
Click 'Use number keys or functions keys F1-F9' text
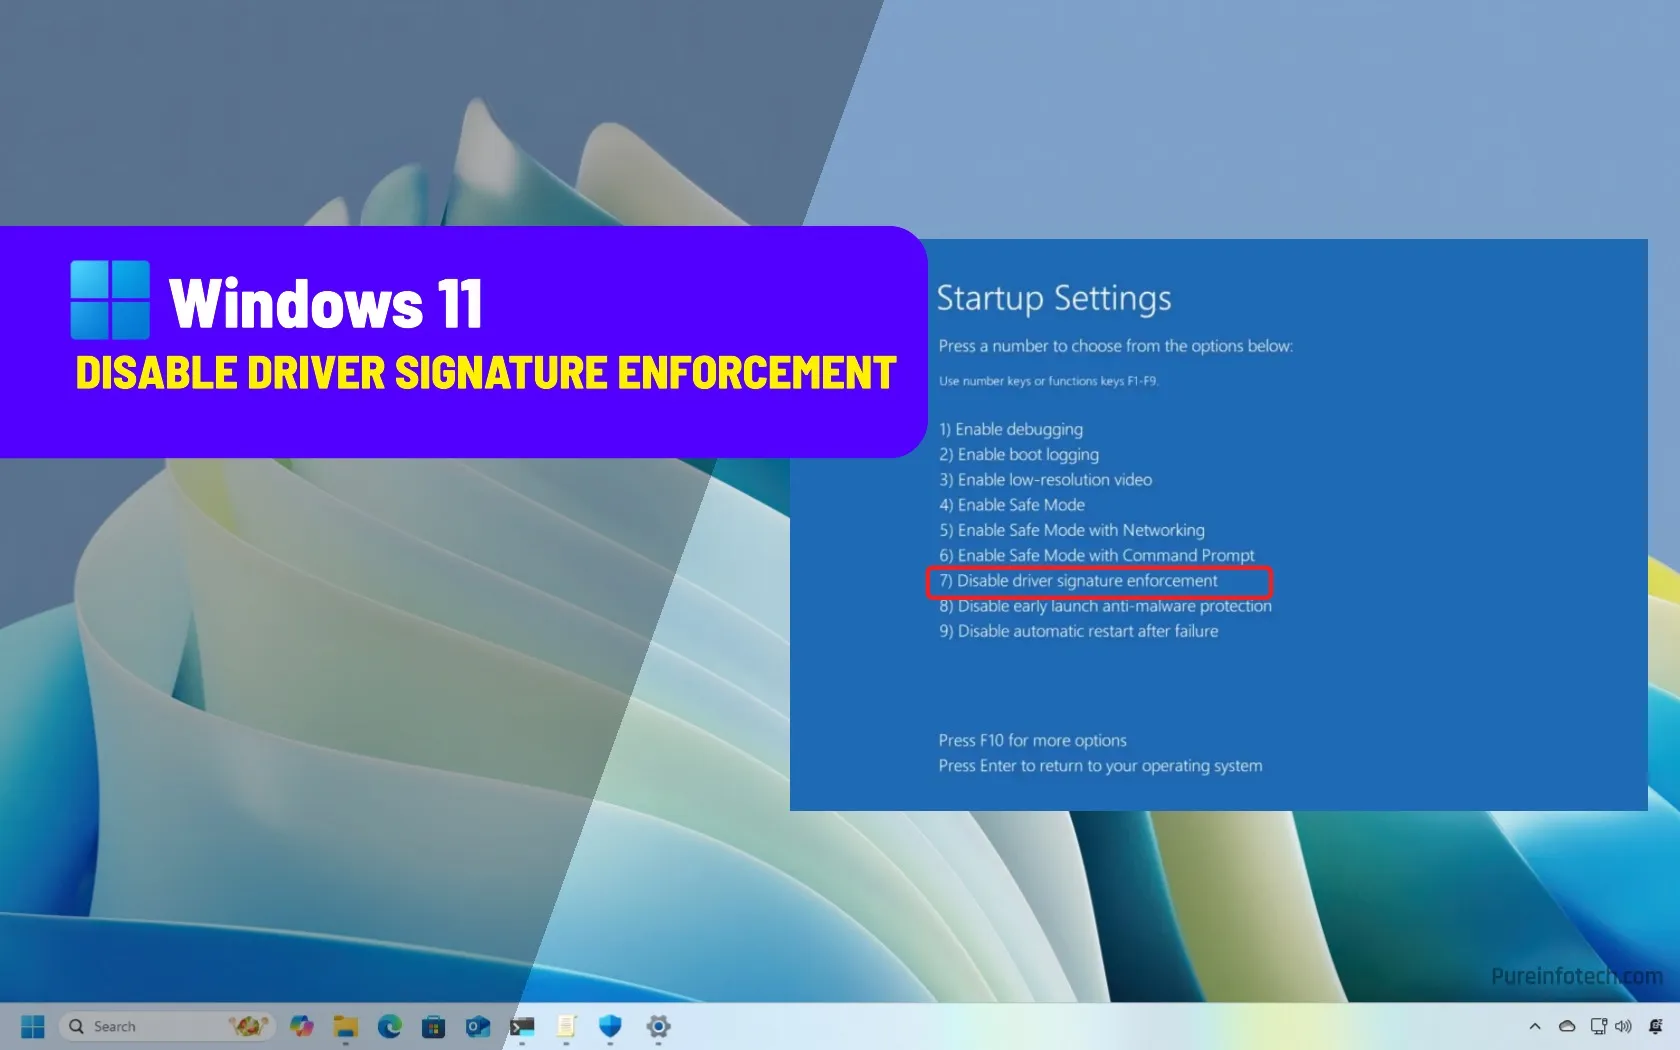pyautogui.click(x=1048, y=381)
